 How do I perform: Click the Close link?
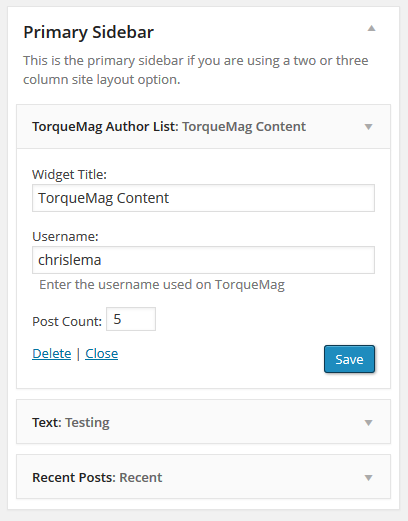pyautogui.click(x=102, y=353)
